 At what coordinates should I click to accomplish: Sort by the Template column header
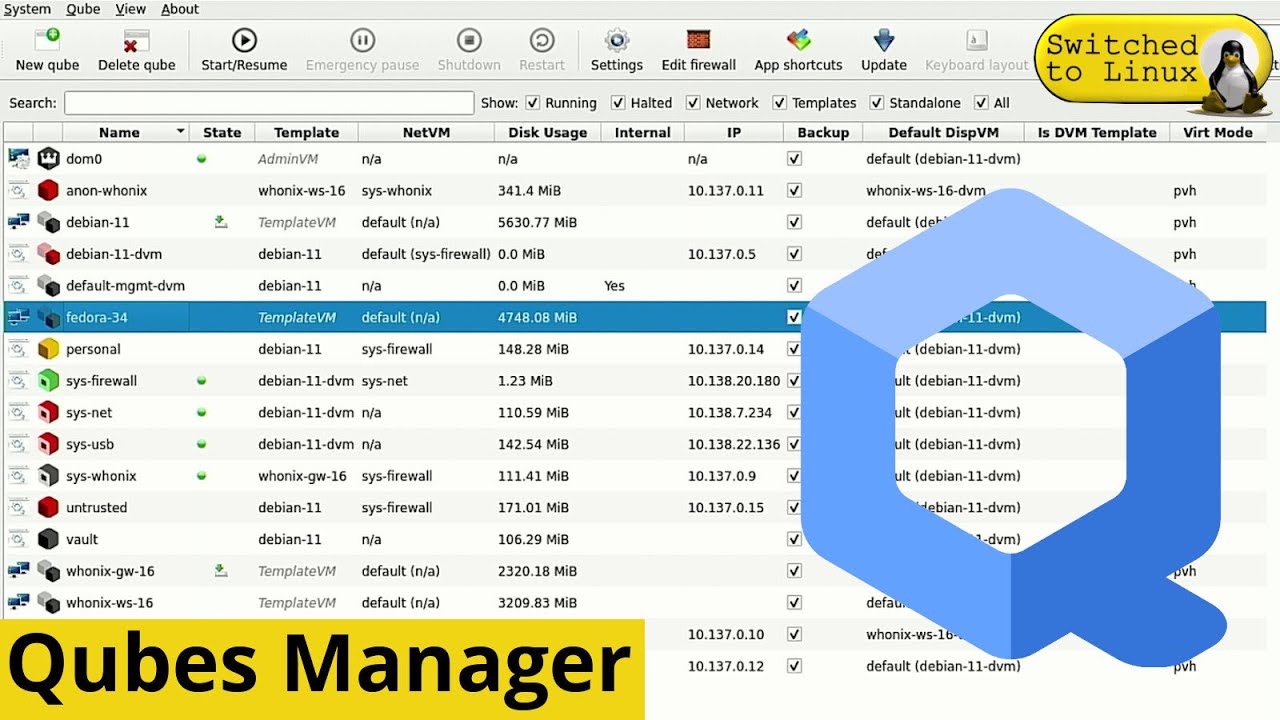click(x=307, y=132)
